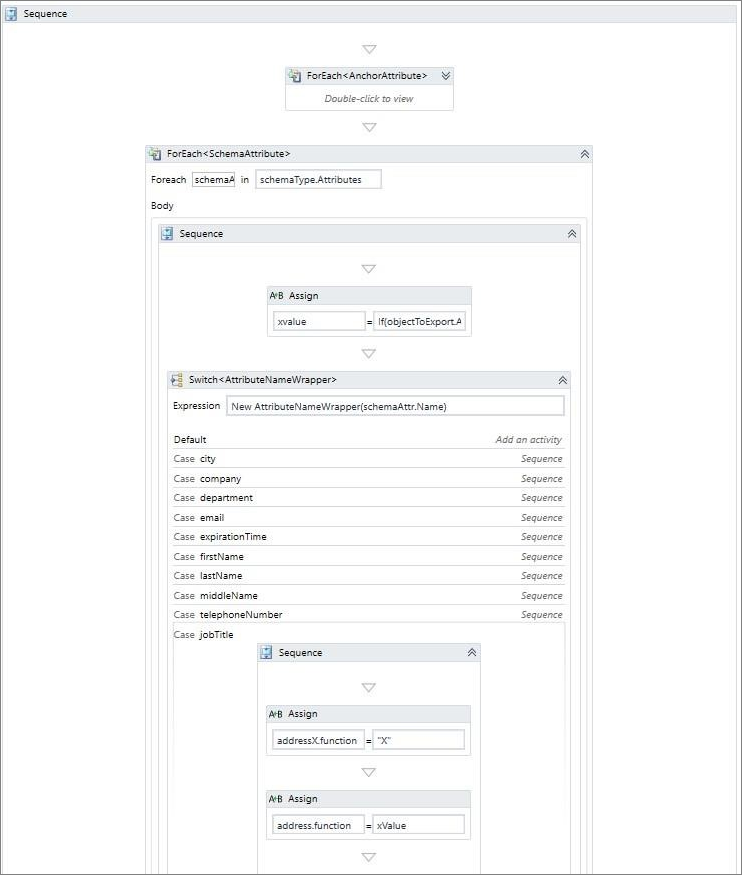Viewport: 742px width, 875px height.
Task: Click the jobTitle case Sequence icon
Action: [x=267, y=653]
